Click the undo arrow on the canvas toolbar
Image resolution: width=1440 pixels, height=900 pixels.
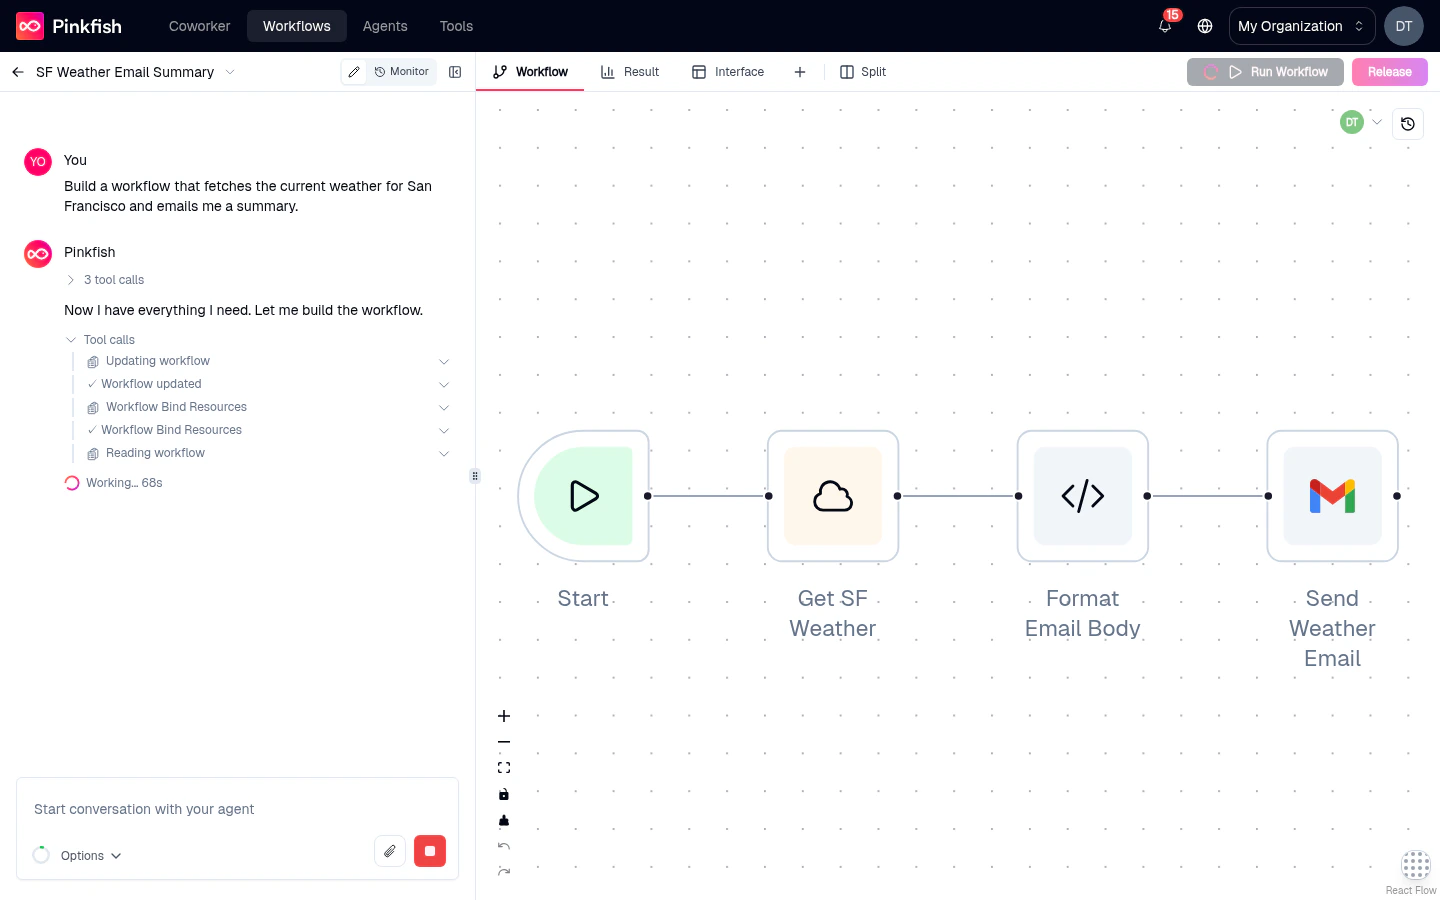point(504,845)
